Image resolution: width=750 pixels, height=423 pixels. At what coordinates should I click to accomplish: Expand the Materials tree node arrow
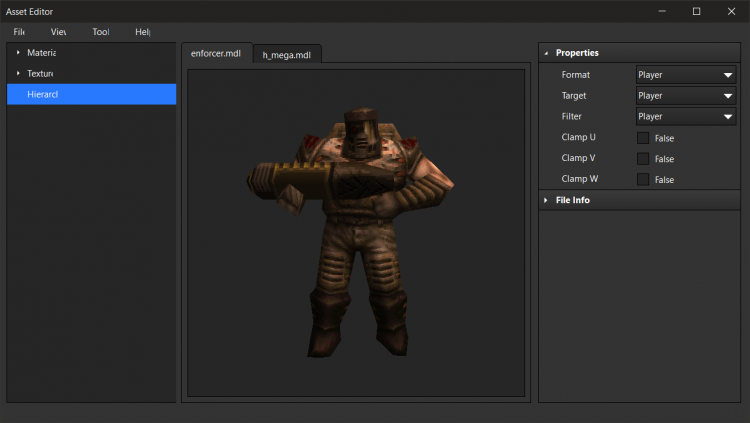18,52
